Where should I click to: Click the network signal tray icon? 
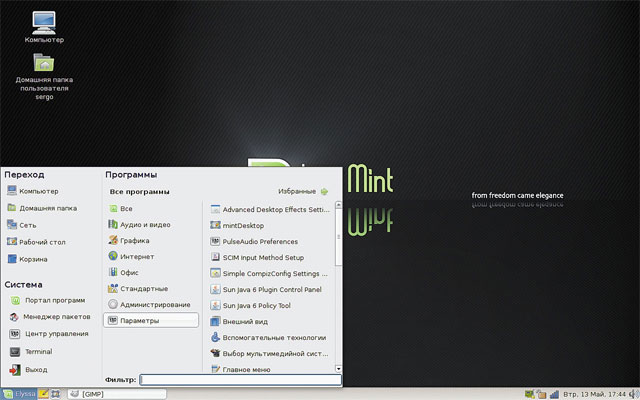pyautogui.click(x=554, y=394)
